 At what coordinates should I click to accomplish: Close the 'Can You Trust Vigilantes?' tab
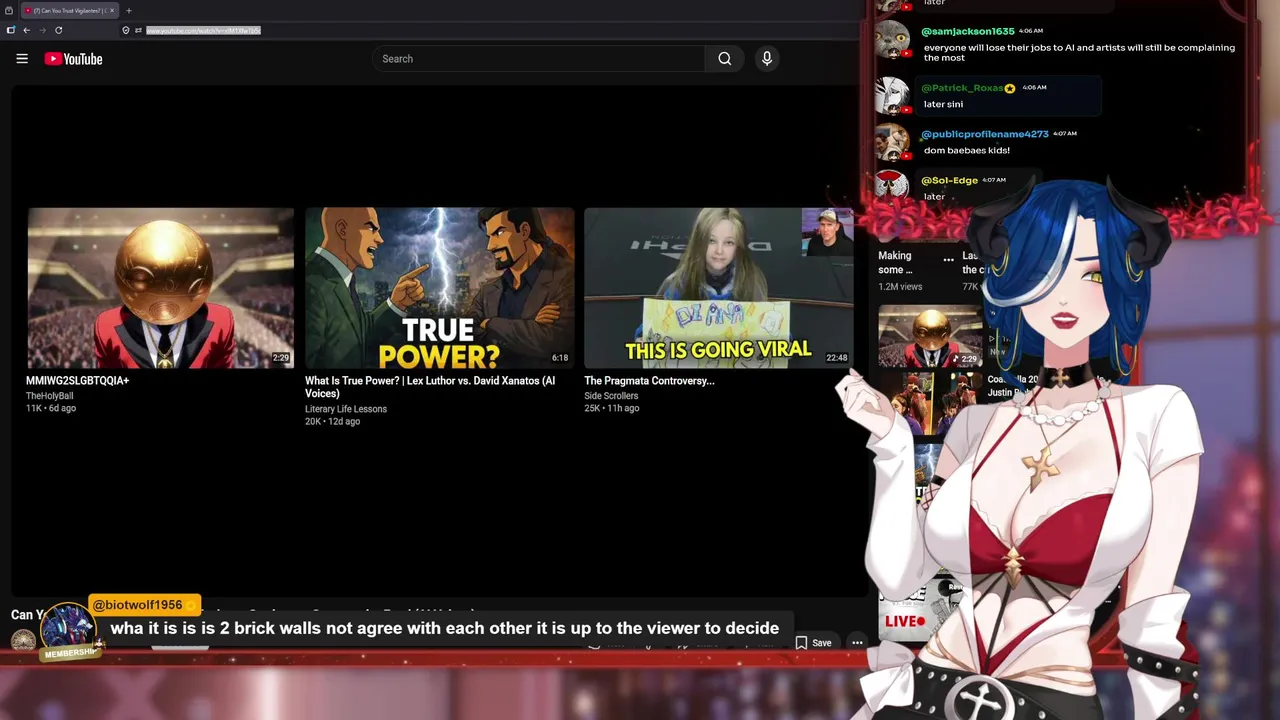click(112, 10)
